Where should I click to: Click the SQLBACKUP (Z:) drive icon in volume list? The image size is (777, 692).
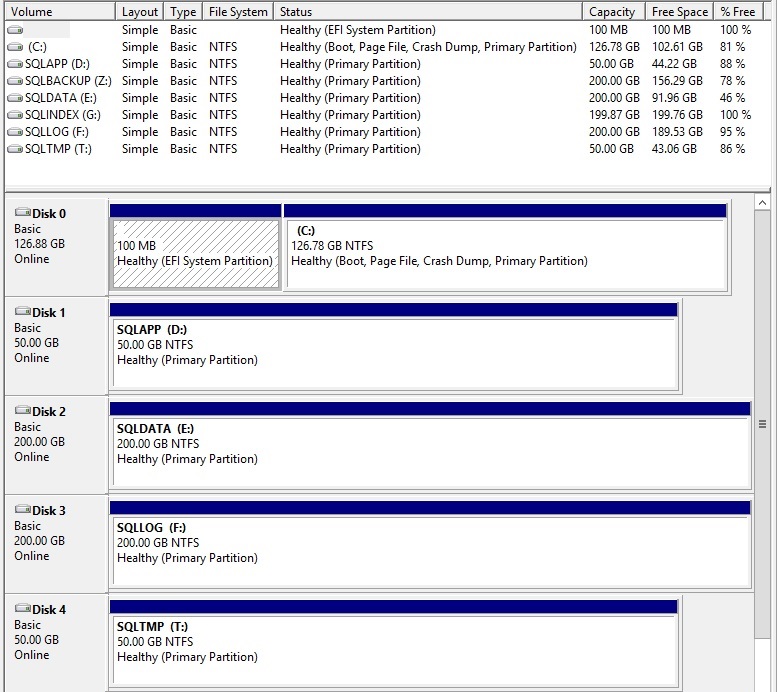(15, 81)
